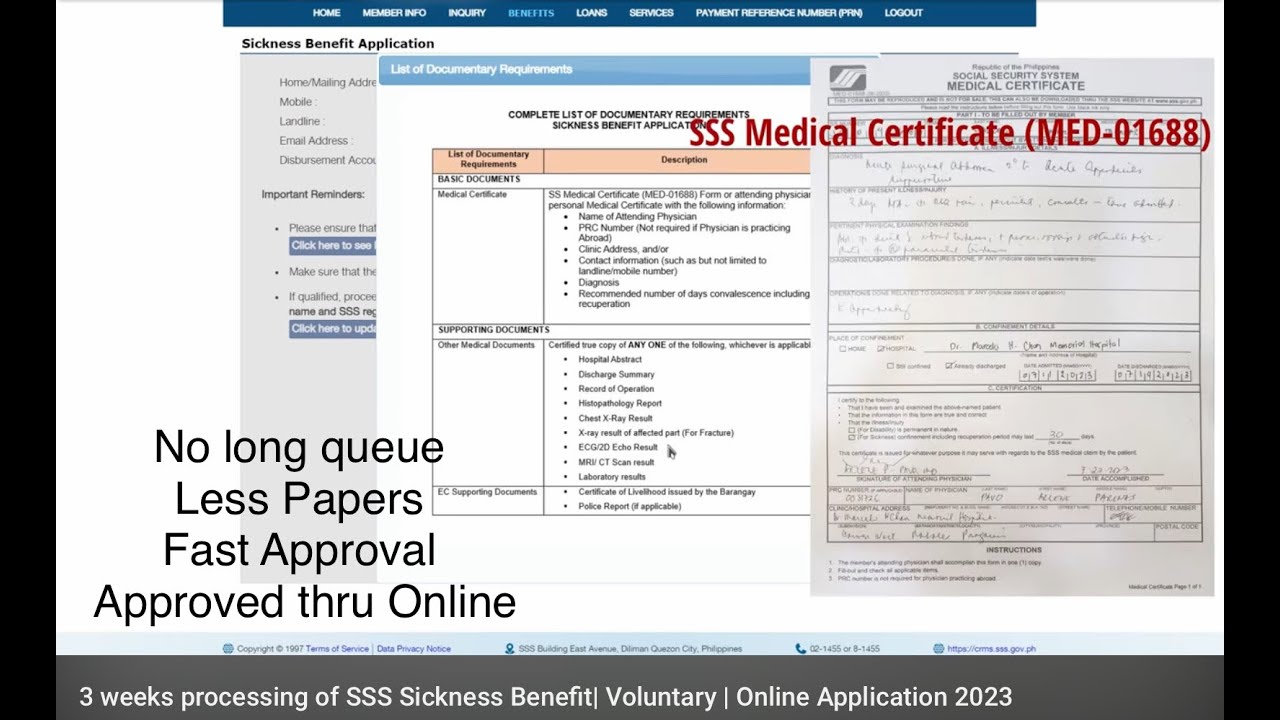Image resolution: width=1280 pixels, height=720 pixels.
Task: Click the 'Sickness Benefit Application' heading
Action: [x=338, y=44]
